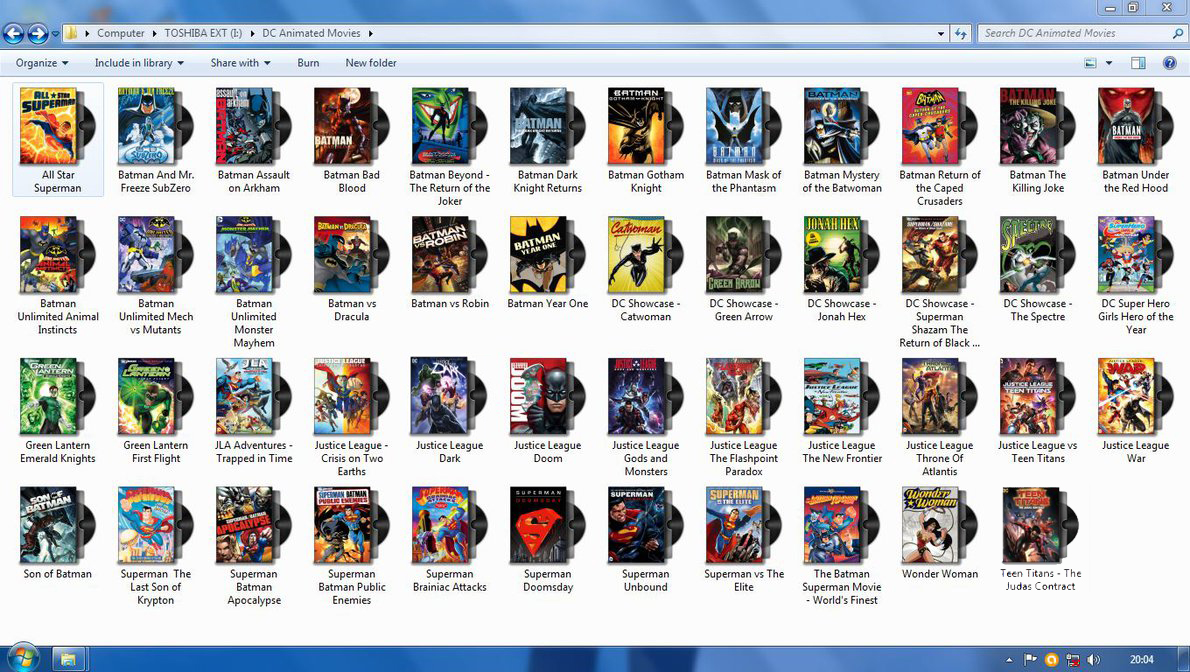Screen dimensions: 1190x672
Task: Open DC Showcase The Spectre folder icon
Action: pyautogui.click(x=1037, y=255)
